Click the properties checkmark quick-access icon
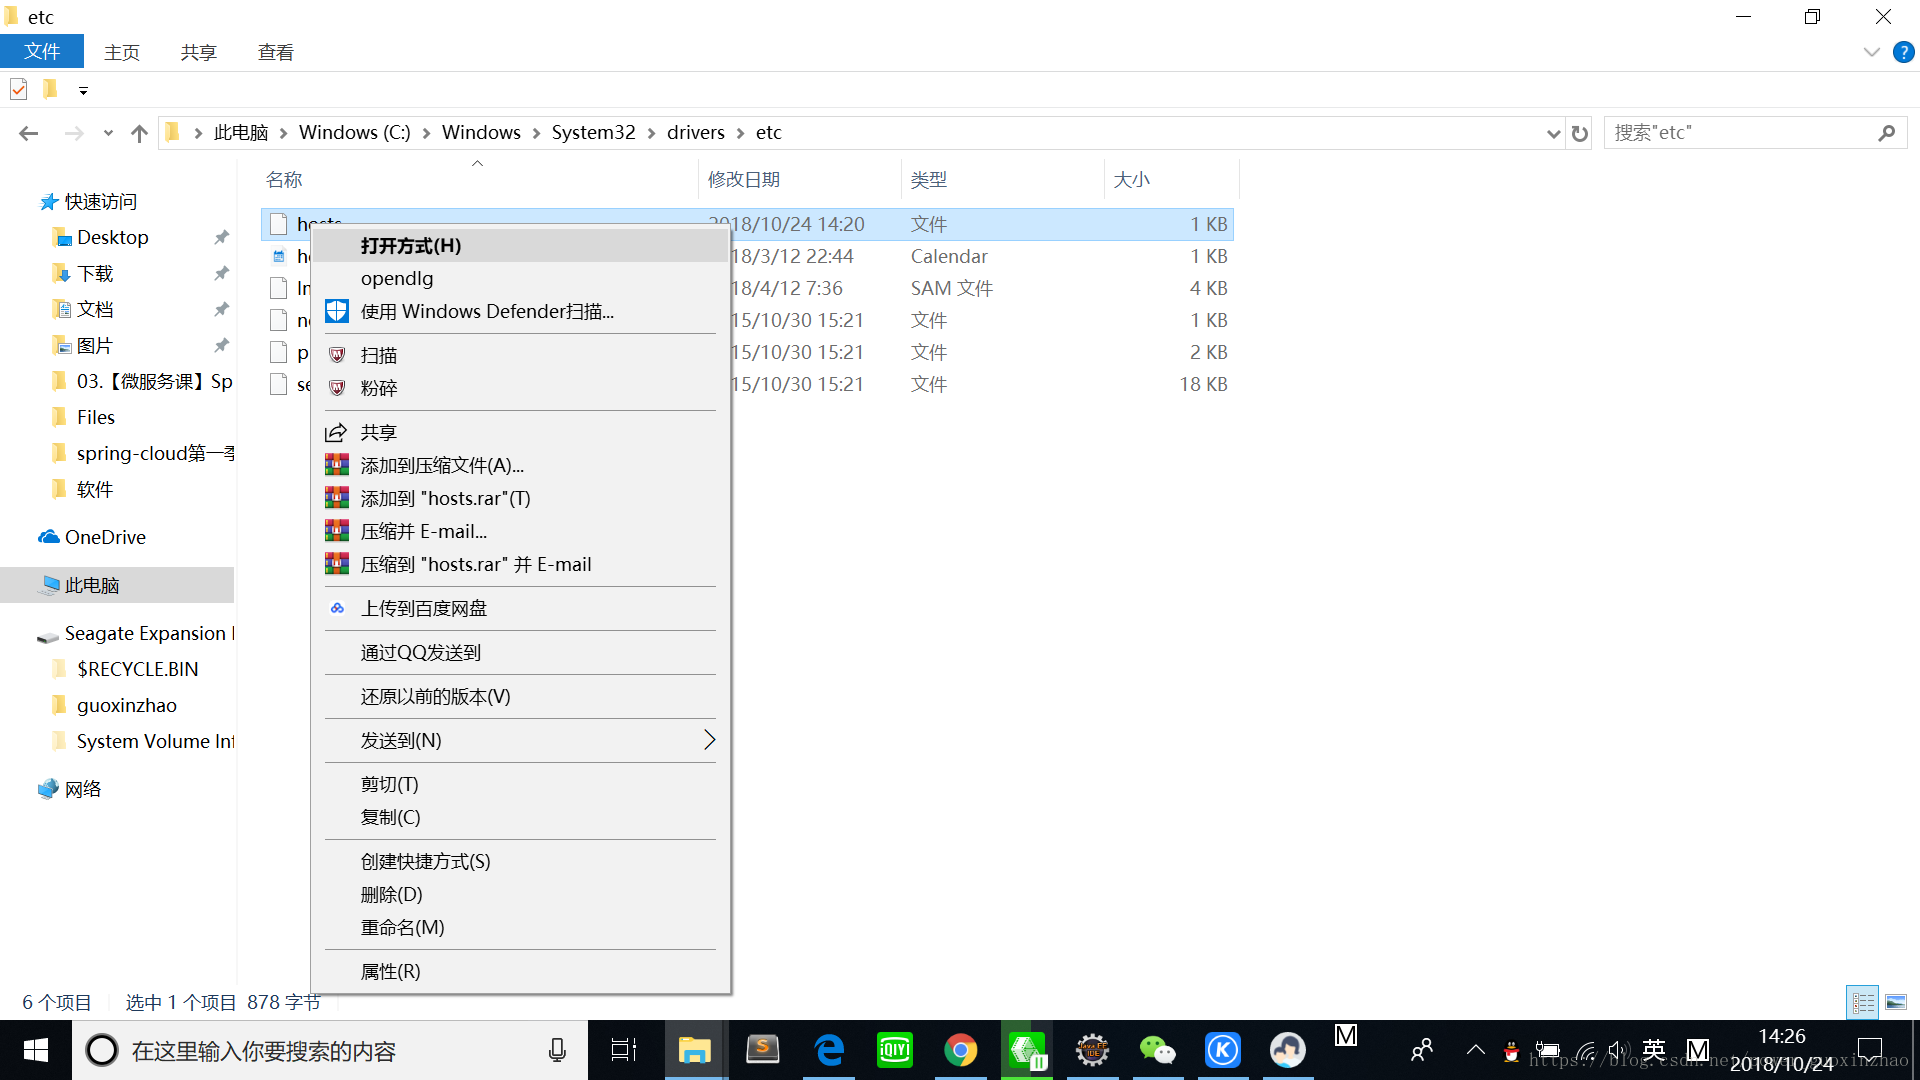This screenshot has width=1920, height=1080. (x=18, y=89)
